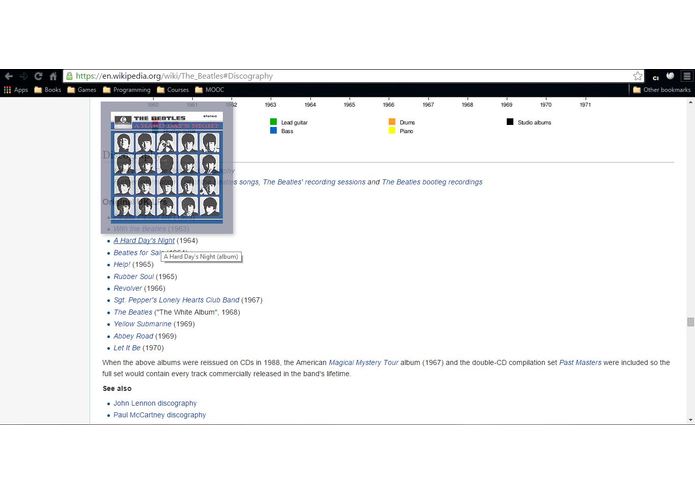Open the Yellow Submarine link
This screenshot has width=695, height=494.
point(142,324)
